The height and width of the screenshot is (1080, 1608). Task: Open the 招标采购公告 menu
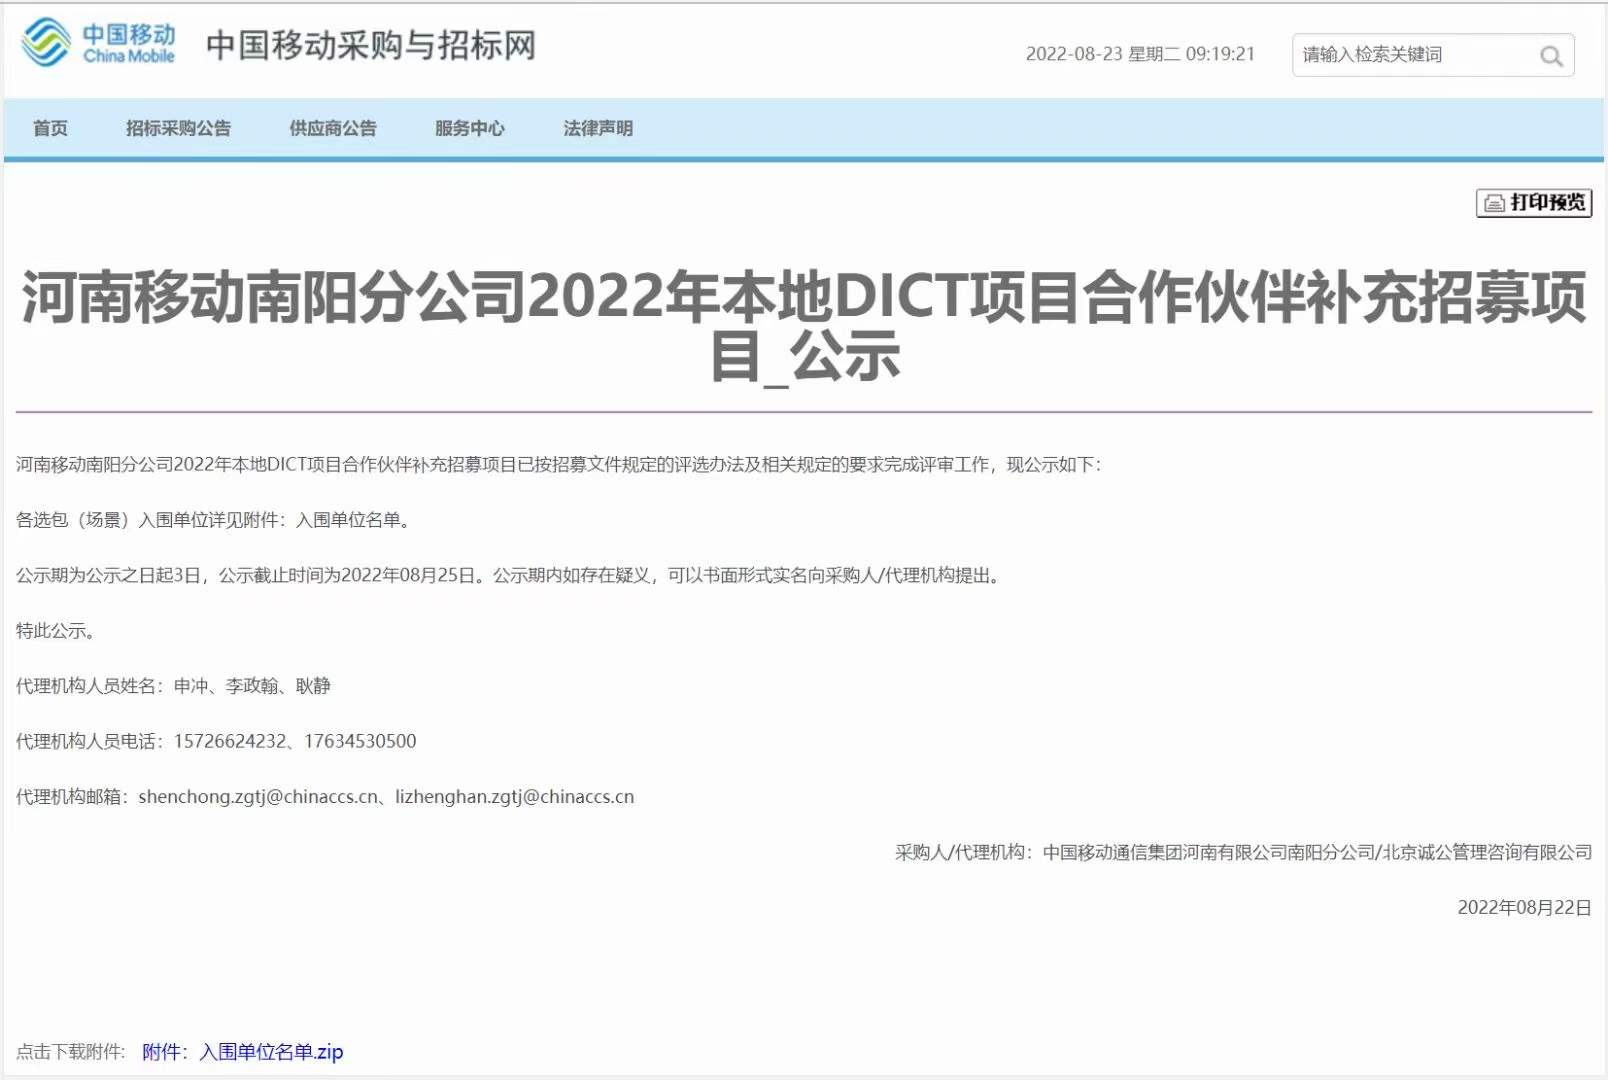[178, 128]
